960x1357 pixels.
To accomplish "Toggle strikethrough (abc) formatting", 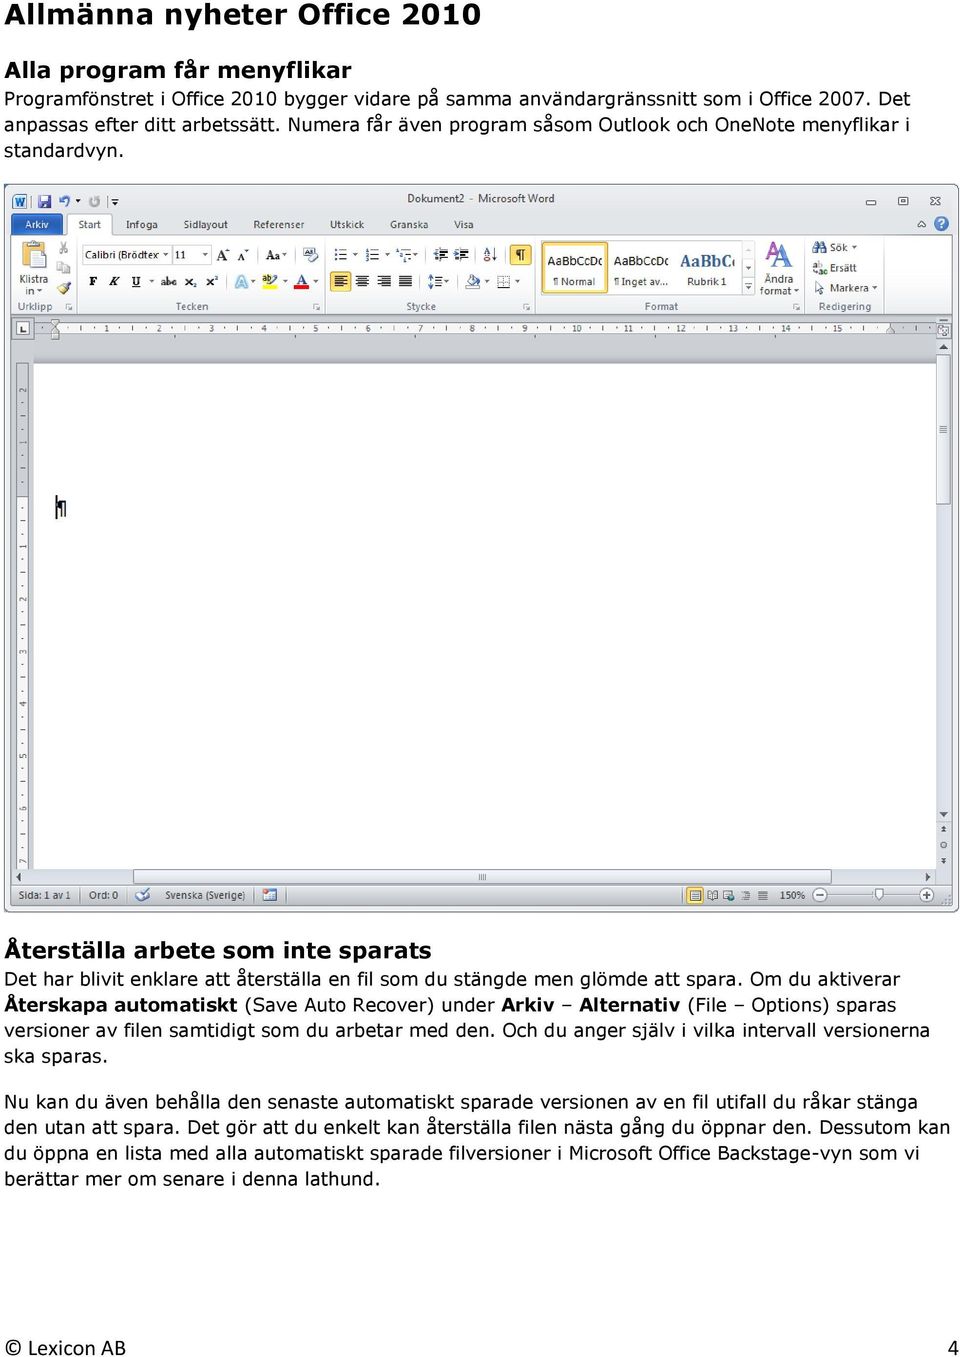I will click(x=168, y=282).
